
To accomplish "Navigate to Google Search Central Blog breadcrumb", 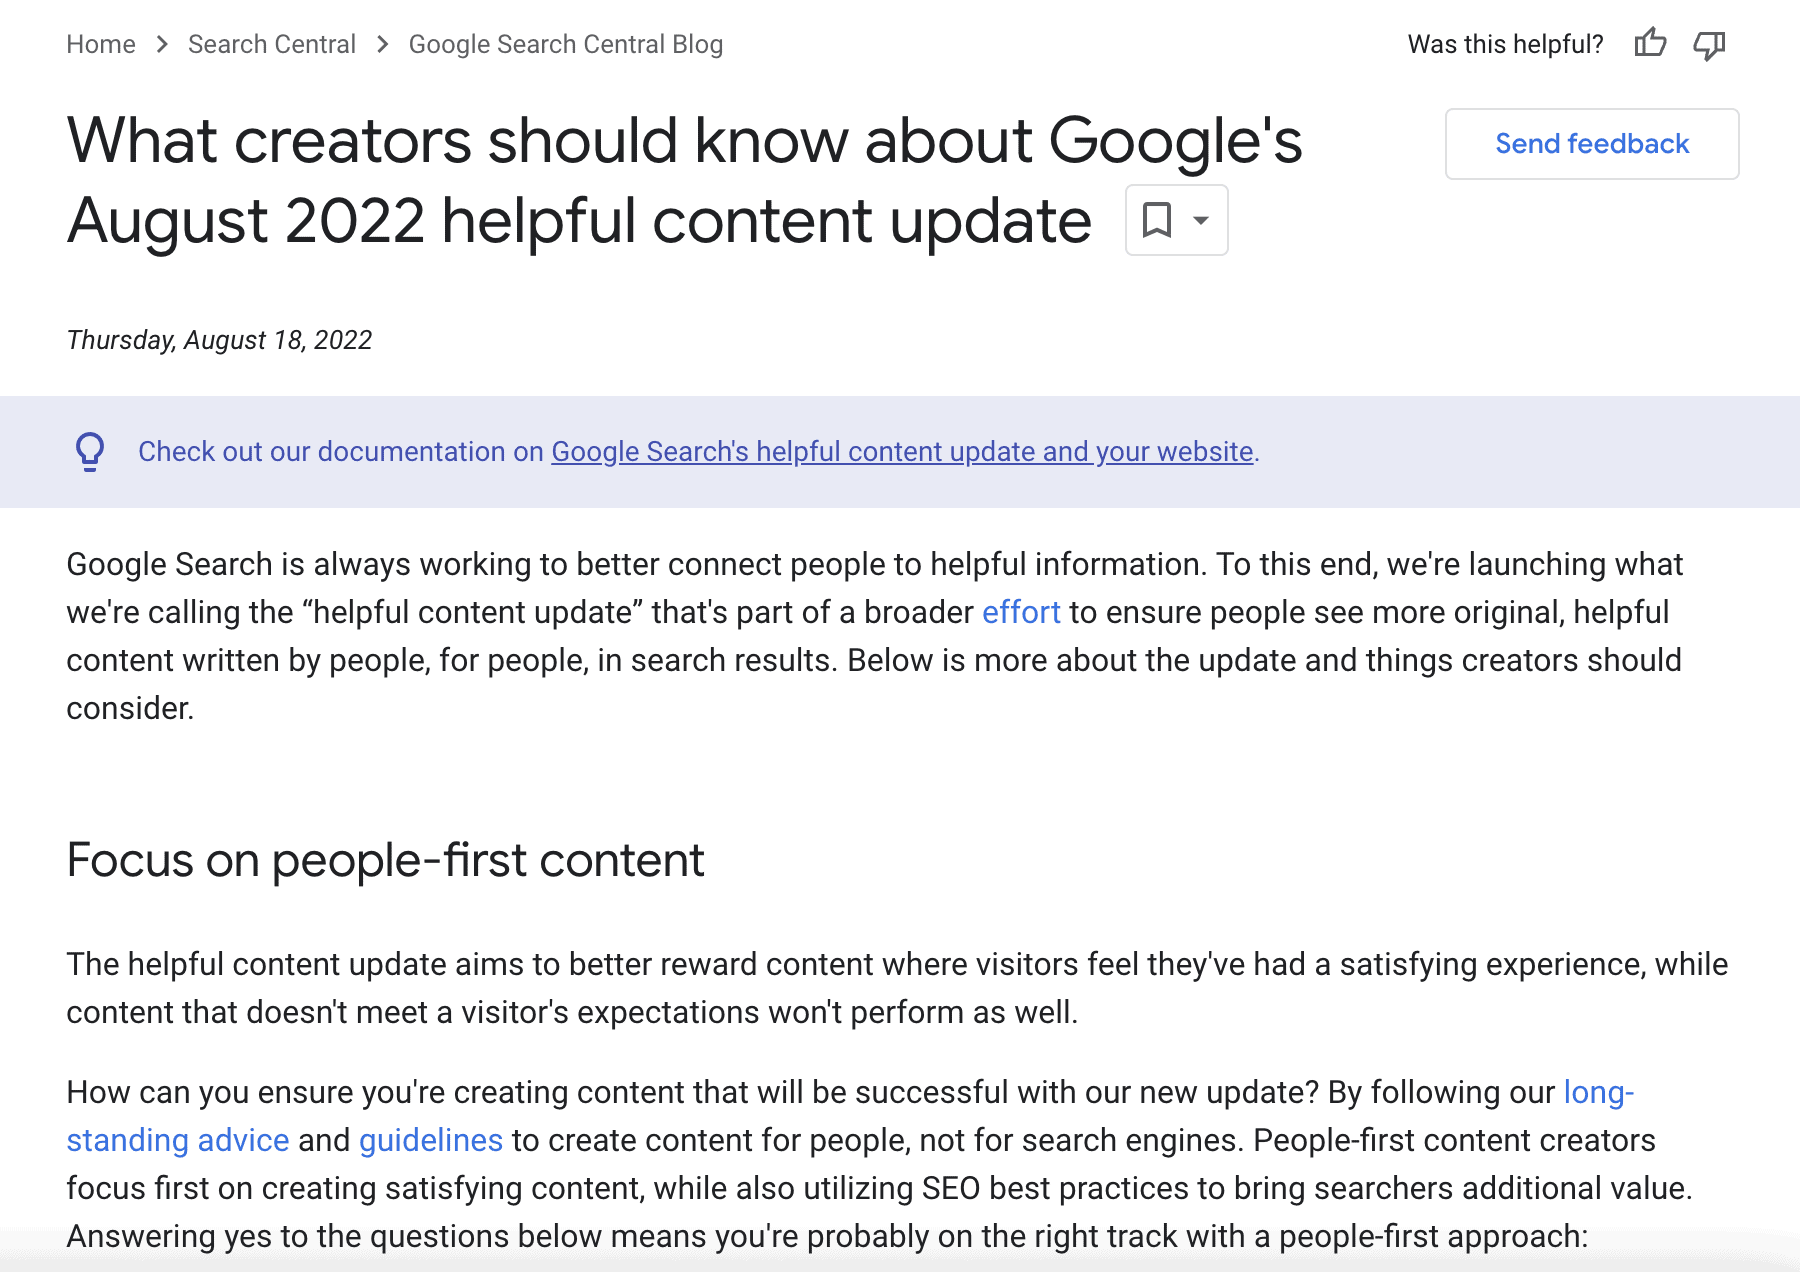I will coord(566,45).
